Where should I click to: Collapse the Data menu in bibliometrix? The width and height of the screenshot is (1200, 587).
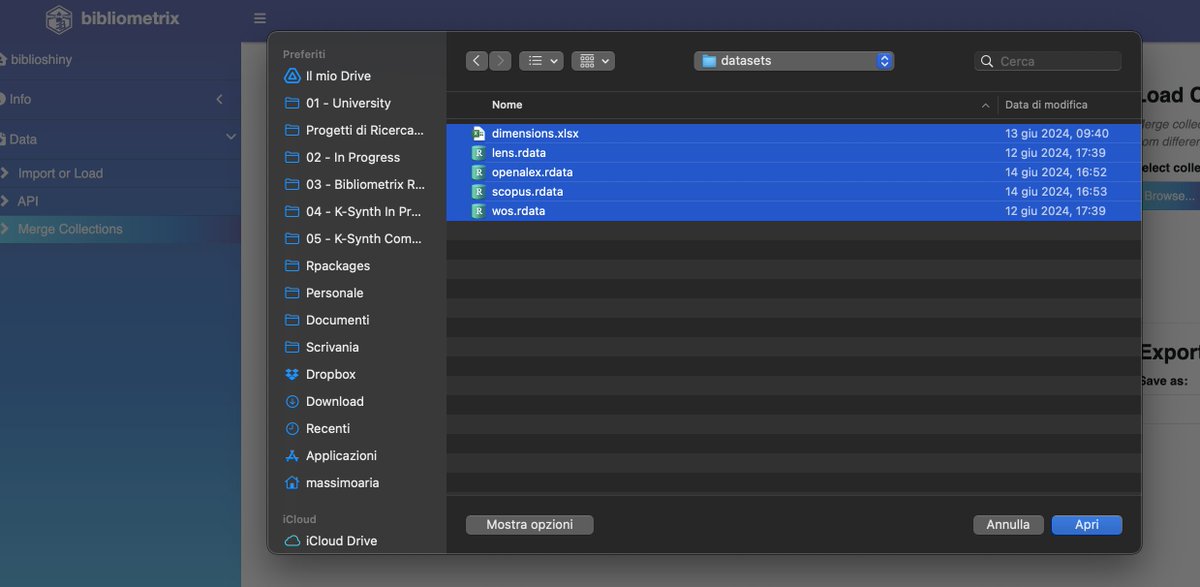[120, 139]
